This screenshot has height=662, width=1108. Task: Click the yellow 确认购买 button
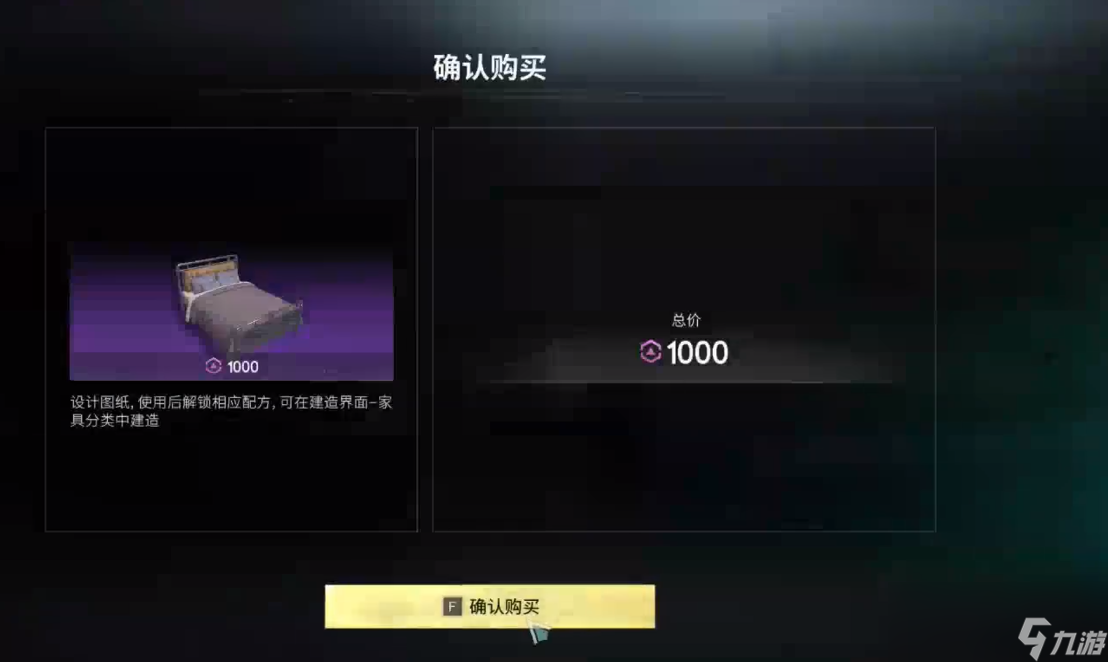click(490, 606)
